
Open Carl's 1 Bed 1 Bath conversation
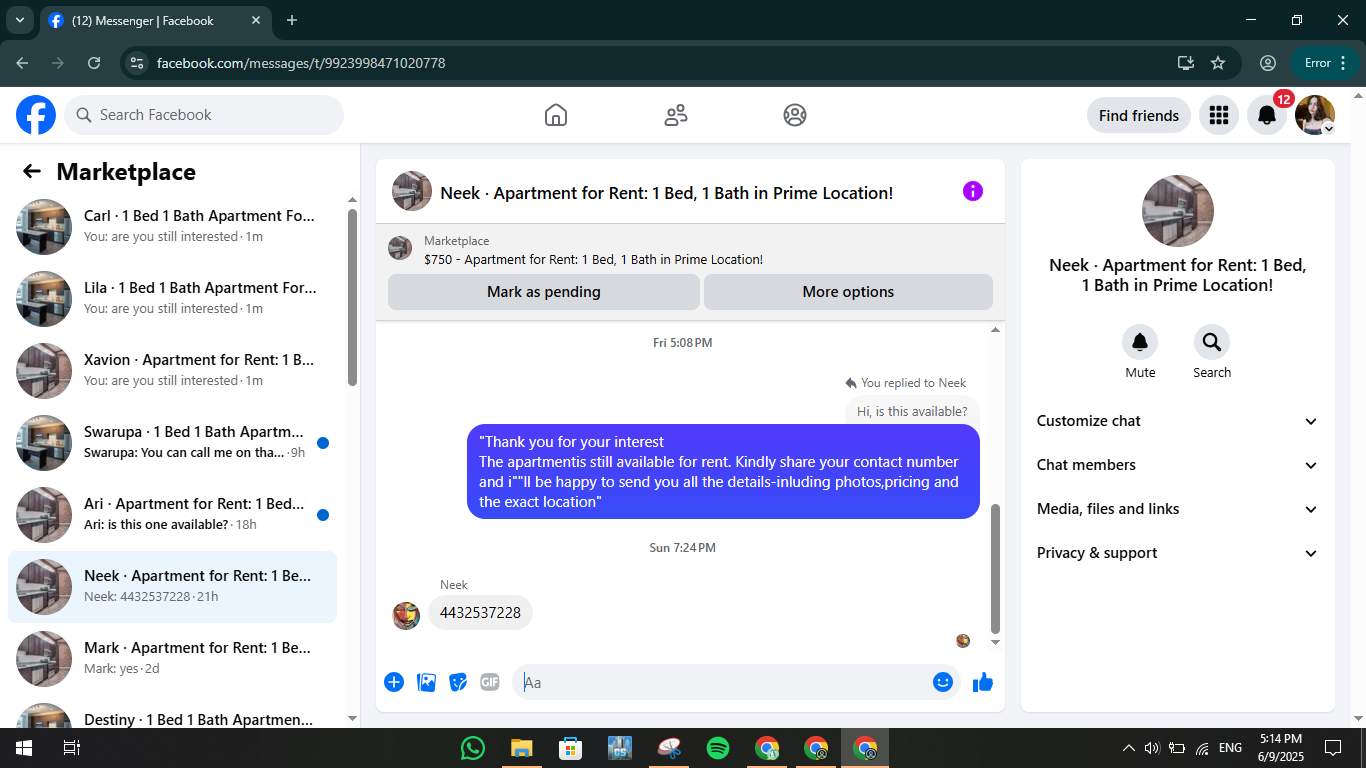pyautogui.click(x=172, y=226)
